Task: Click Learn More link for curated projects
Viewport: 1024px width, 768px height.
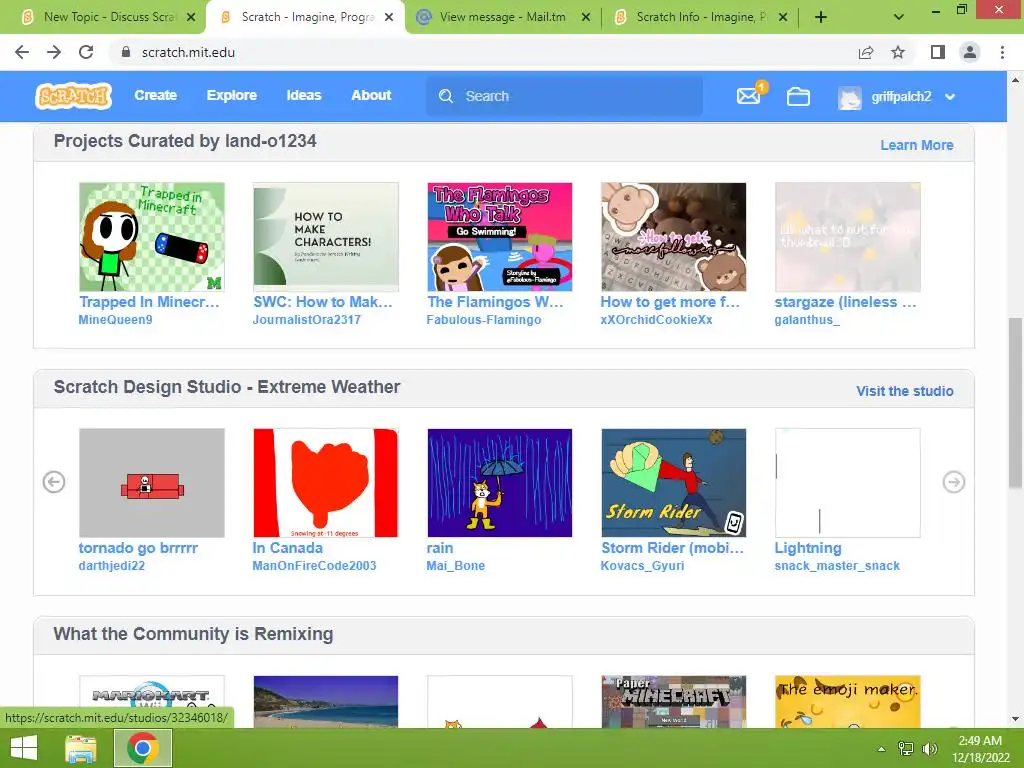Action: pos(916,145)
